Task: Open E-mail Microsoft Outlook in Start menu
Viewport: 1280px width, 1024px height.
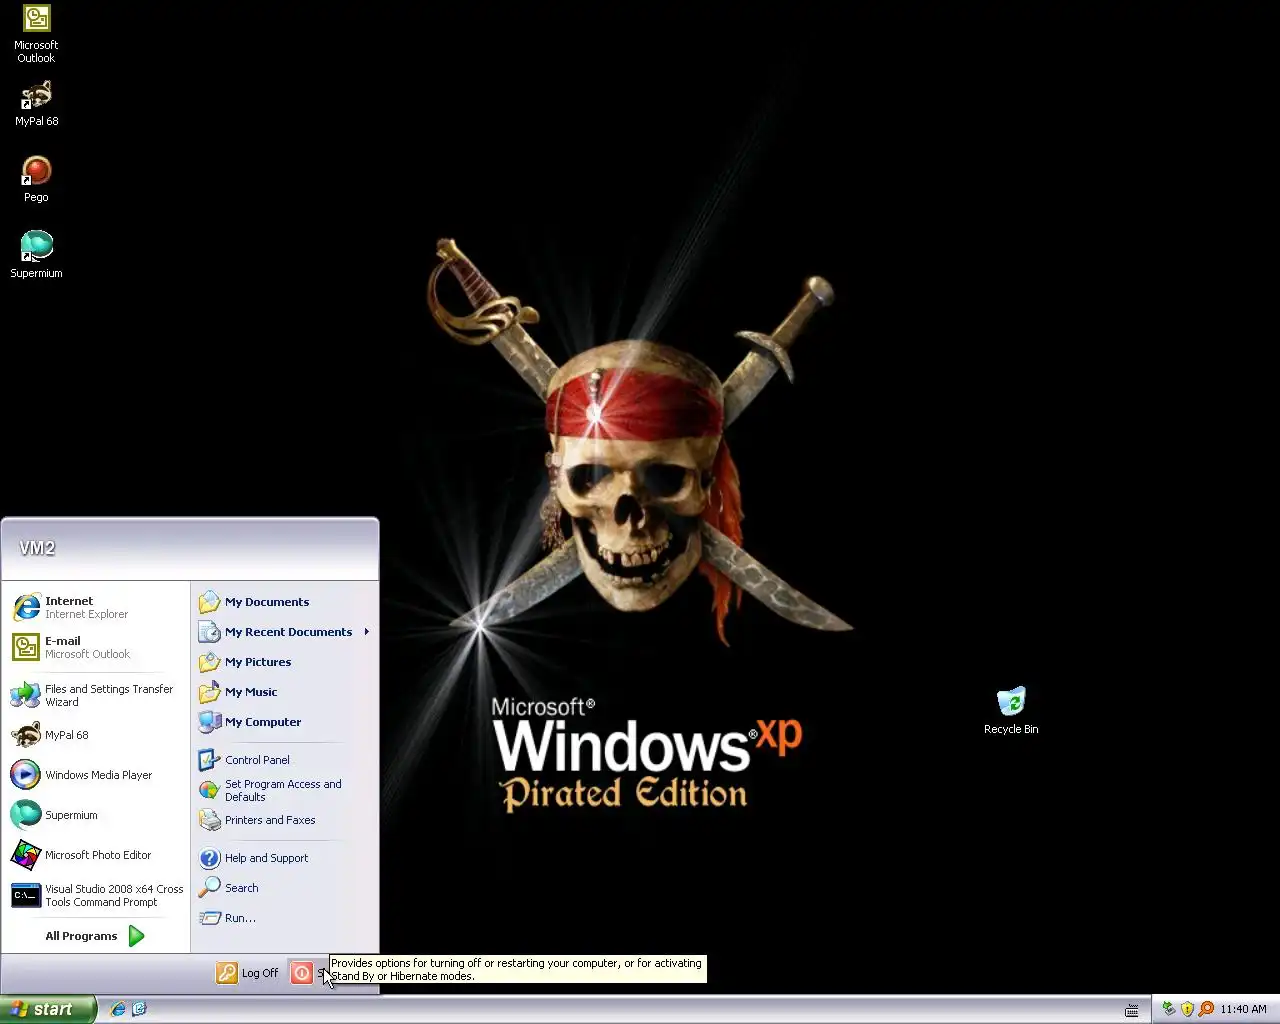Action: 96,647
